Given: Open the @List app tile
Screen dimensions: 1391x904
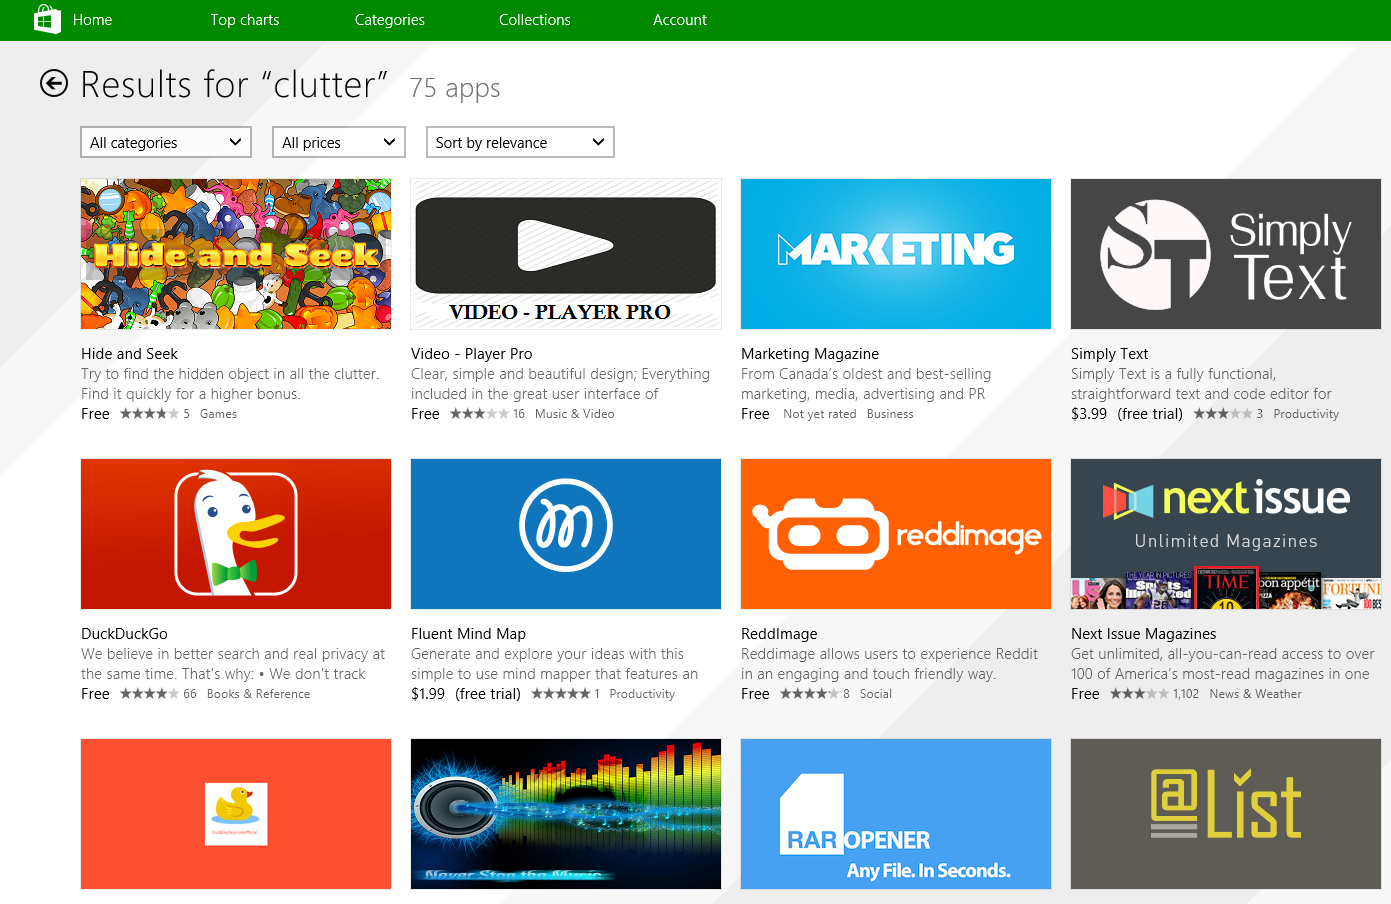Looking at the screenshot, I should pos(1225,813).
